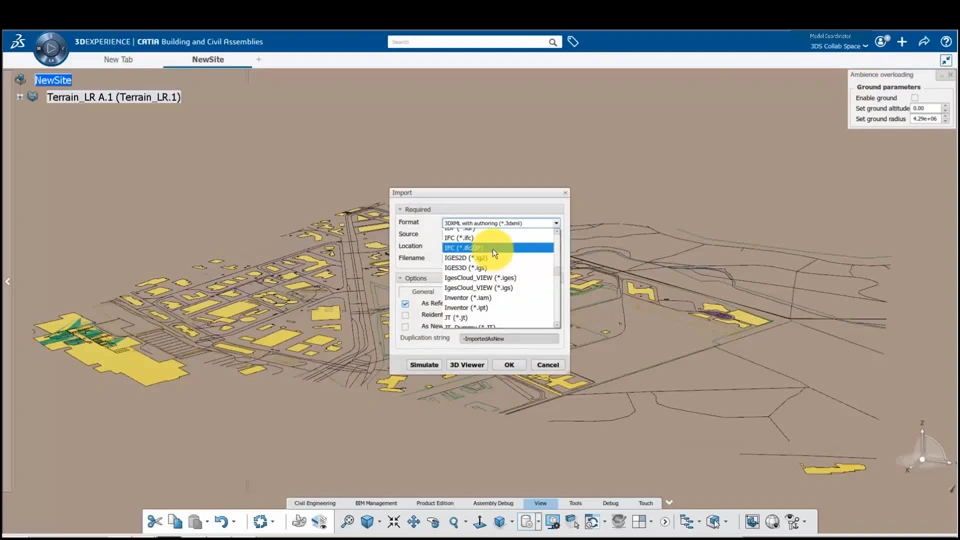Open the user profile icon
The width and height of the screenshot is (960, 540).
coord(882,42)
